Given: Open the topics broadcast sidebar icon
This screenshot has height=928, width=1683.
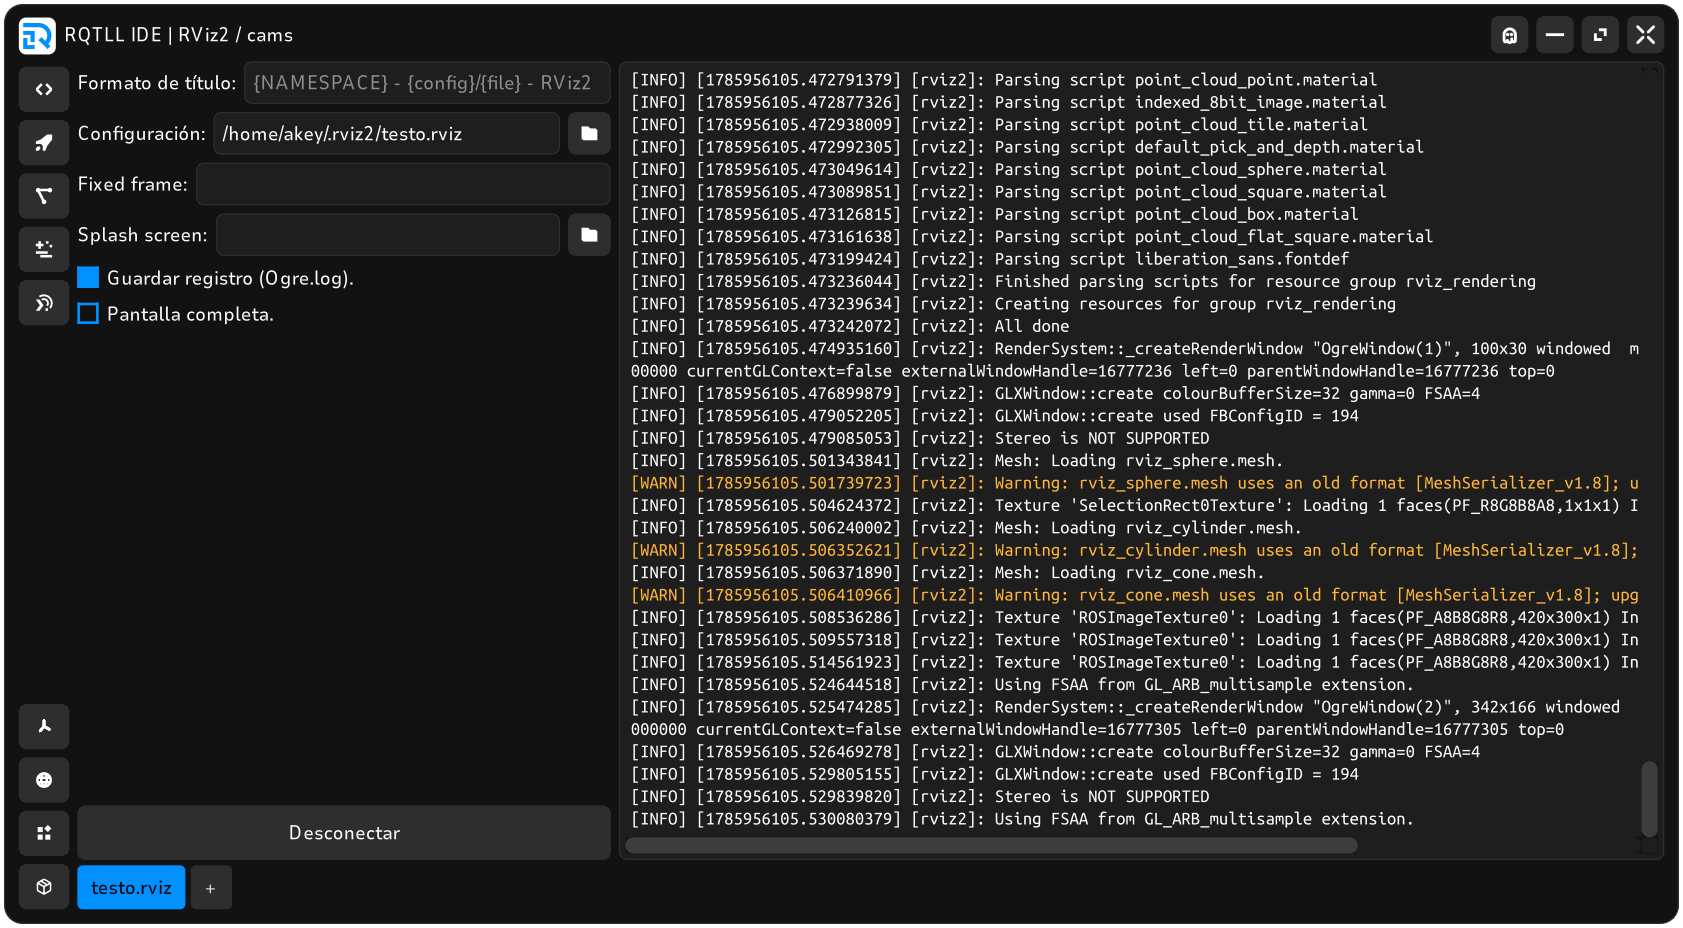Looking at the screenshot, I should [x=44, y=303].
